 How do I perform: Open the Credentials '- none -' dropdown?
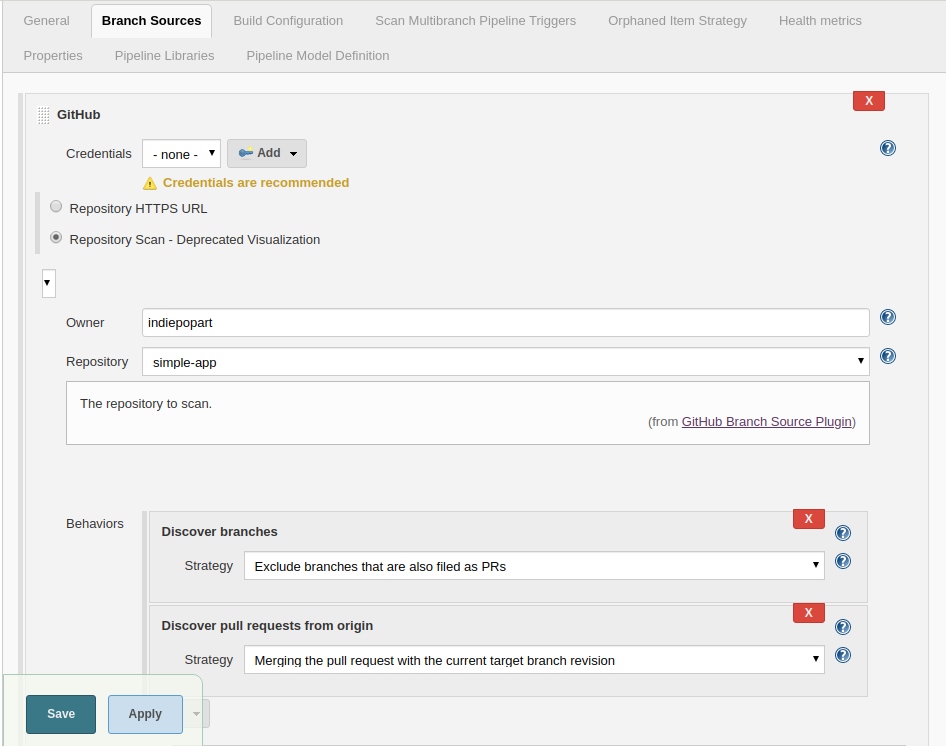pos(181,154)
